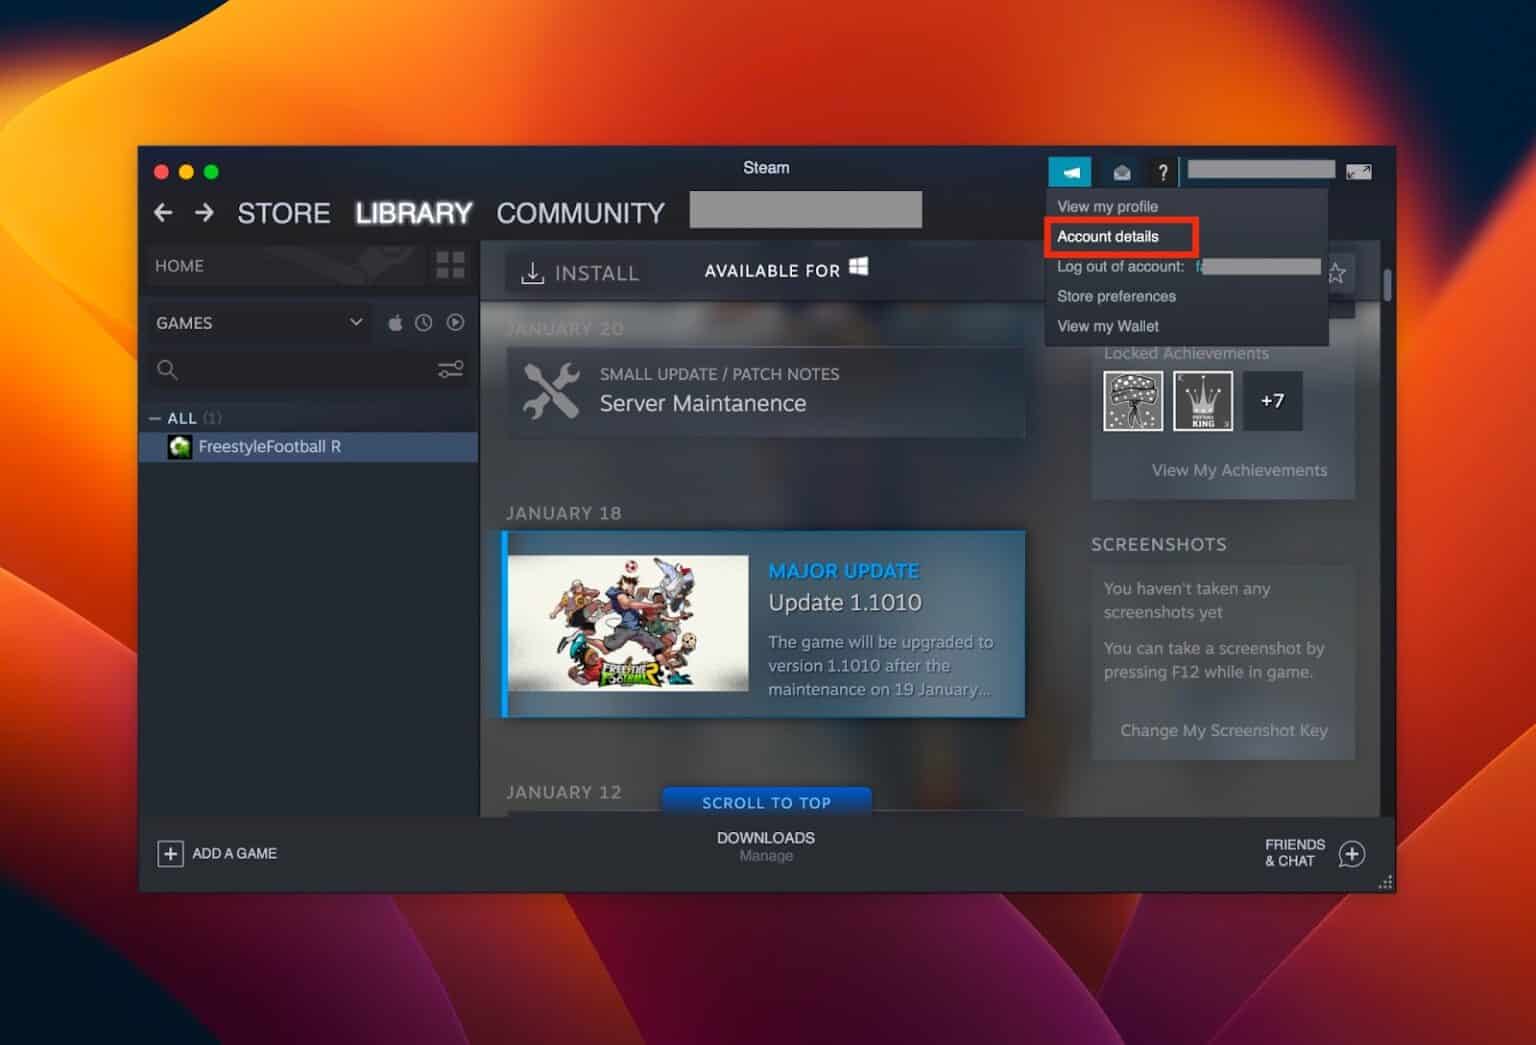The height and width of the screenshot is (1045, 1536).
Task: Click the plus icon beside Add a Game
Action: 170,853
